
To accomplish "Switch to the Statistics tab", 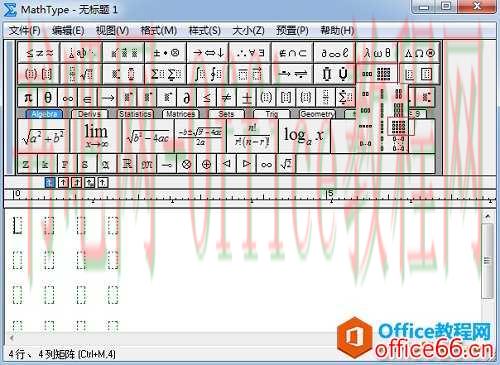I will [x=135, y=114].
